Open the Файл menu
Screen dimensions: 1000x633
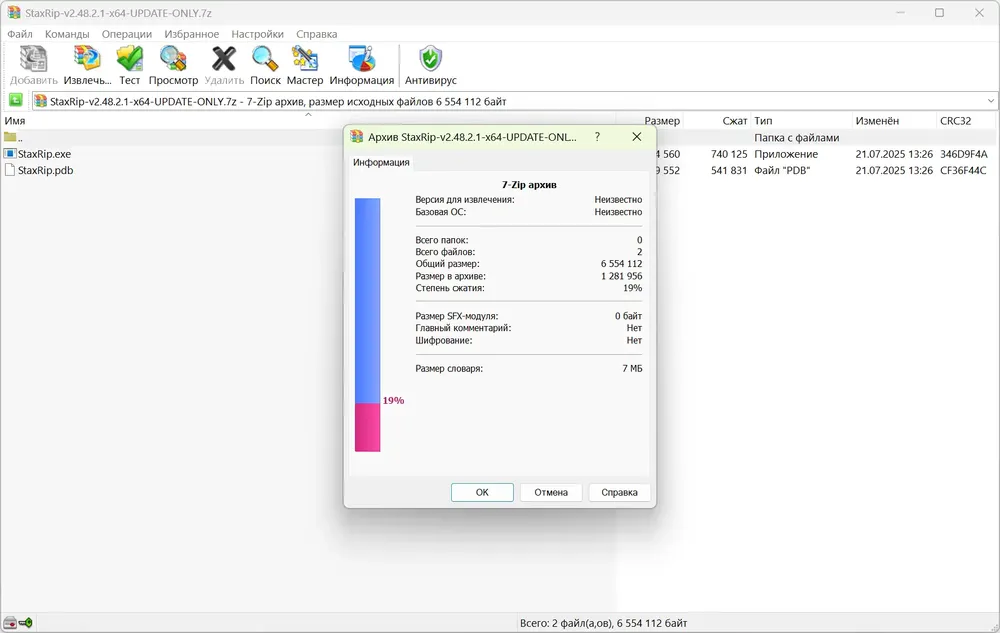(x=20, y=34)
